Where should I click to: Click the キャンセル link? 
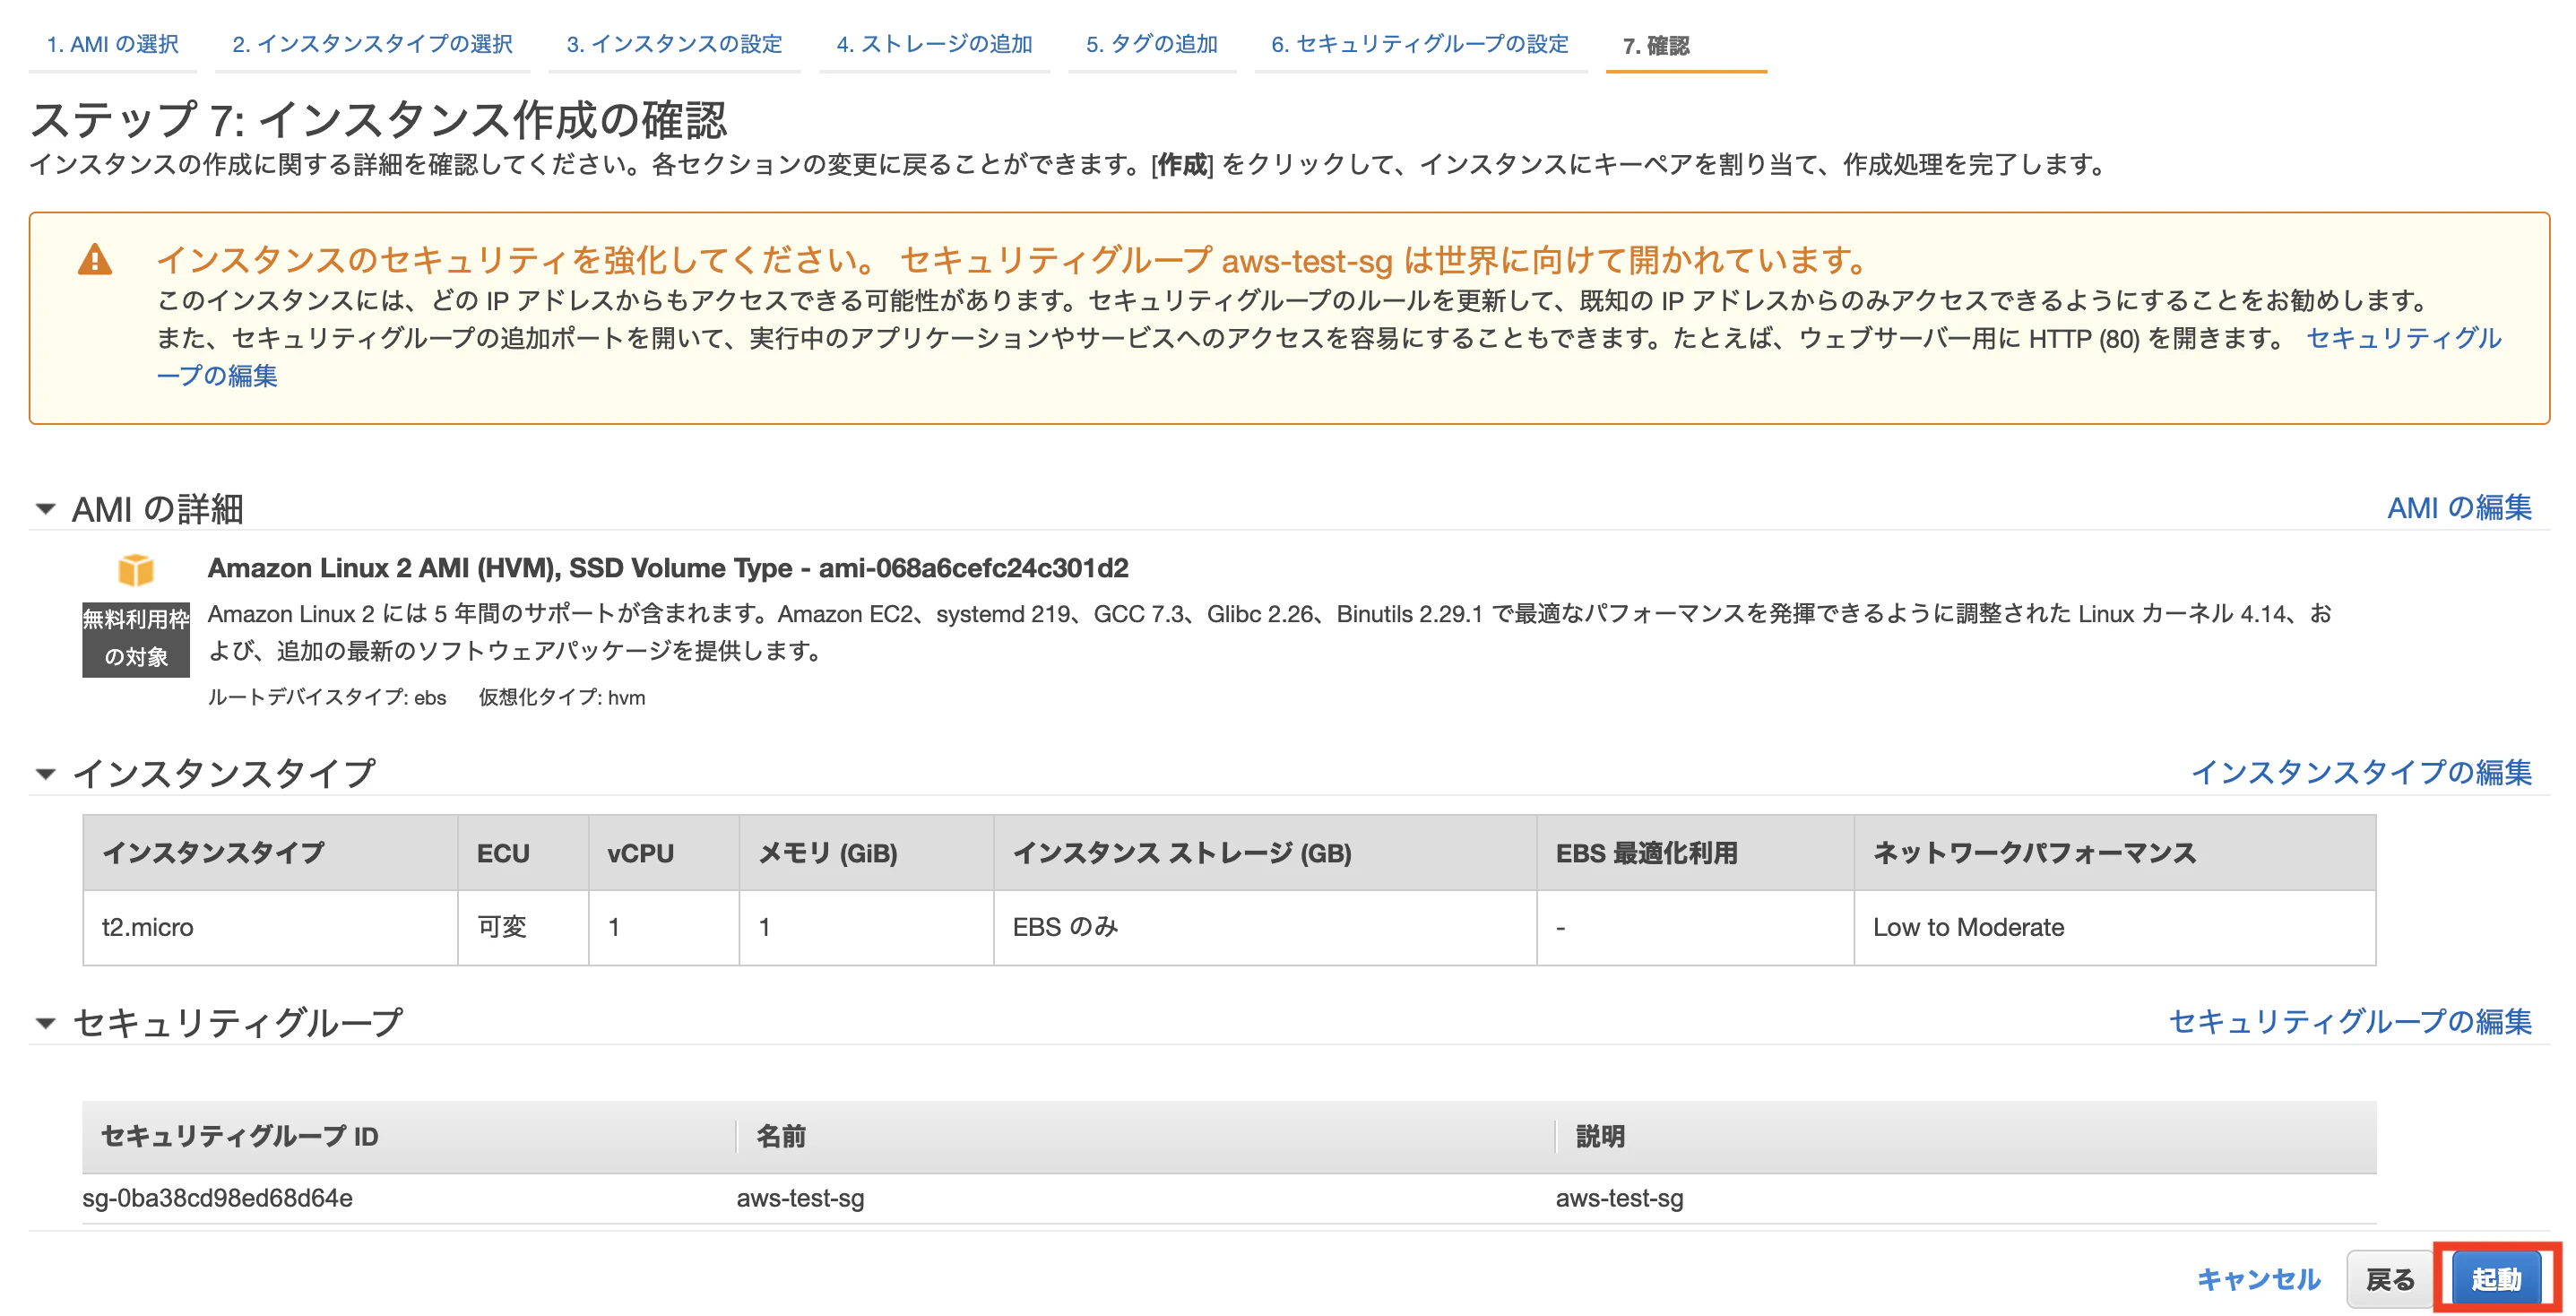pos(2258,1278)
